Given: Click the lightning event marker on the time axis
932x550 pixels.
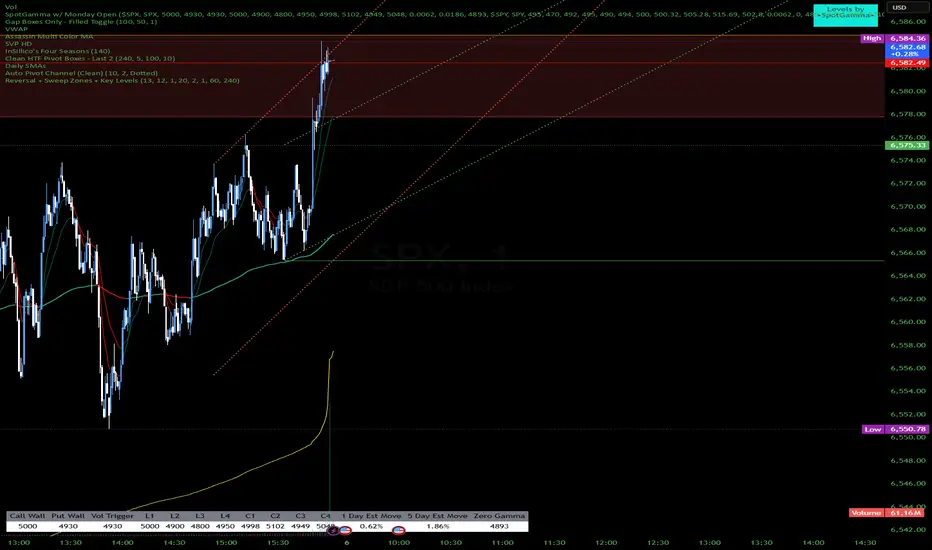Looking at the screenshot, I should pos(333,530).
